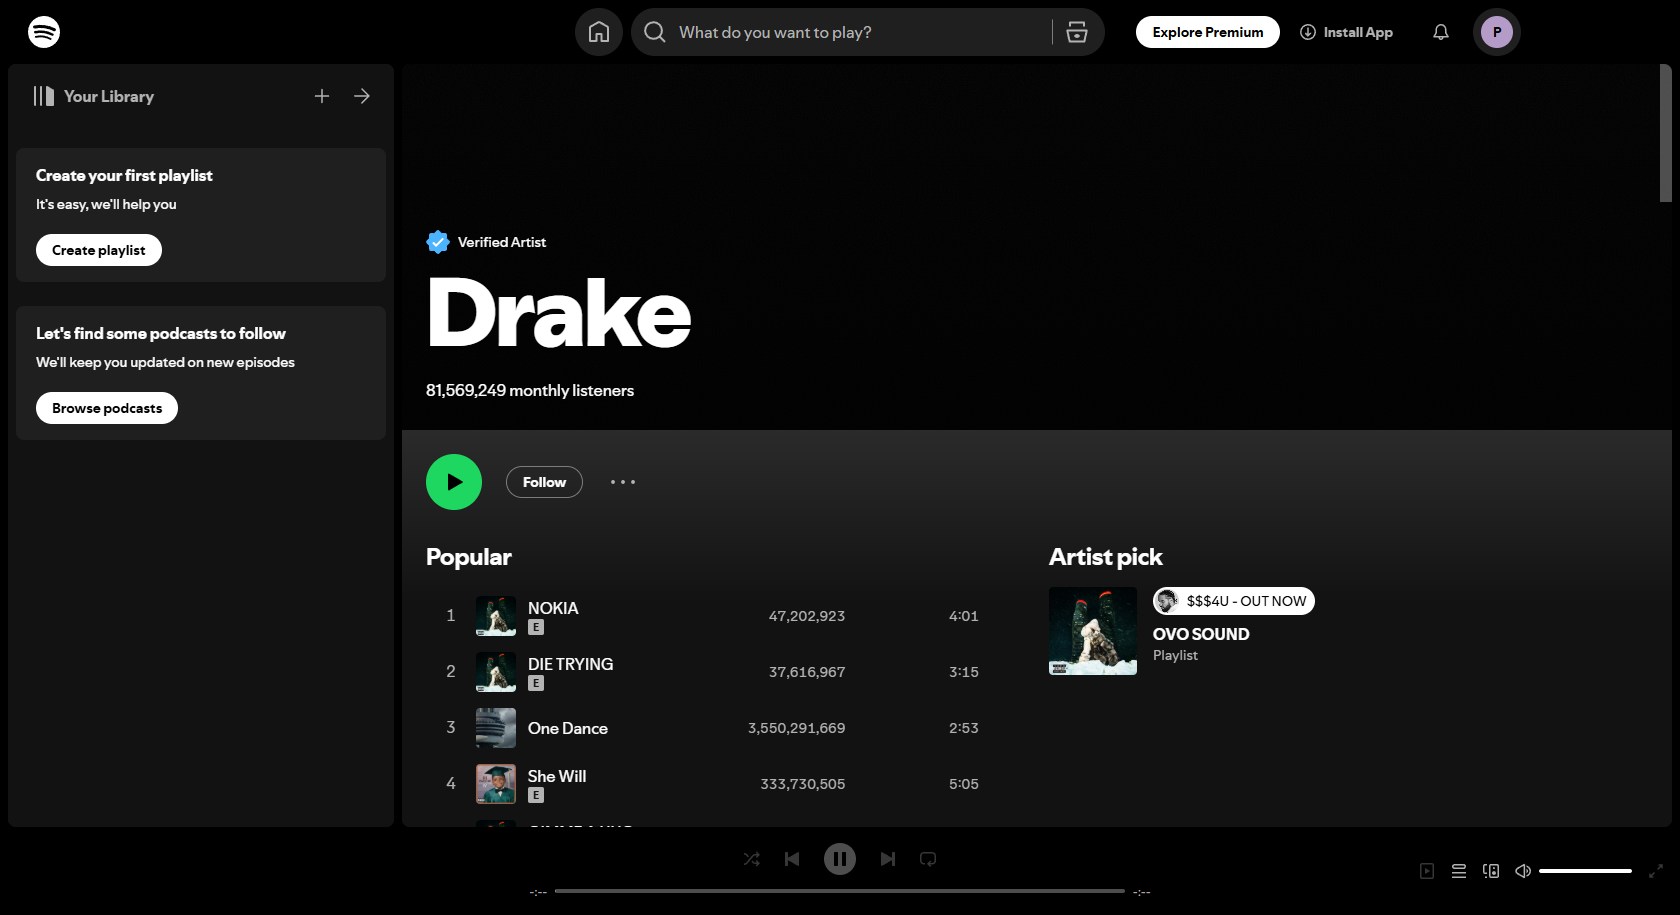1680x915 pixels.
Task: Click the 5:05 duration of She Will
Action: click(964, 784)
